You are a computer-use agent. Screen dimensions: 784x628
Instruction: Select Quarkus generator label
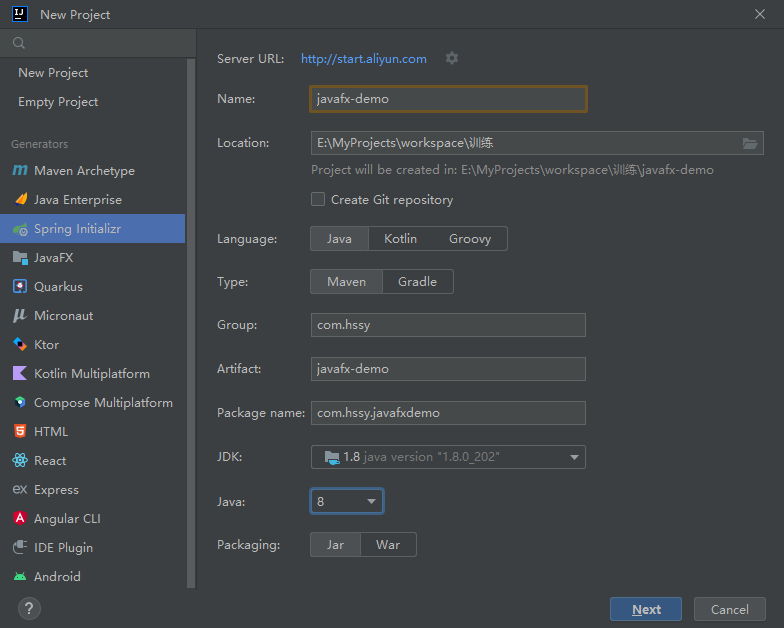[x=58, y=286]
